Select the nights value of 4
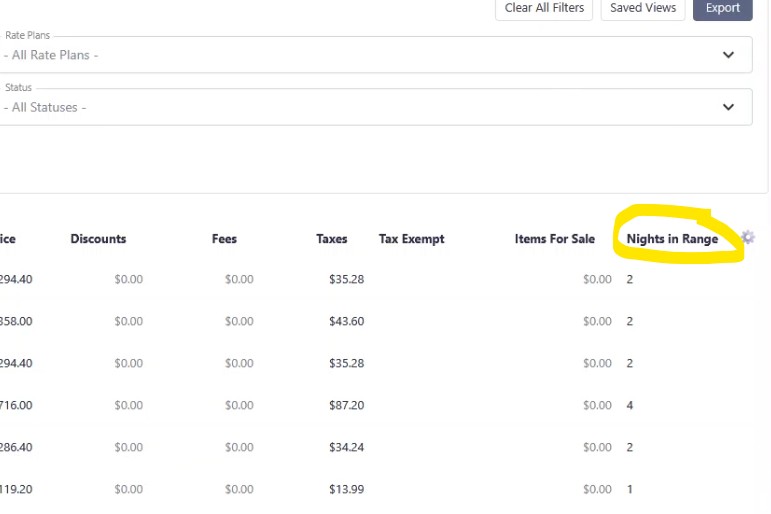Screen dimensions: 771x514 [630, 405]
